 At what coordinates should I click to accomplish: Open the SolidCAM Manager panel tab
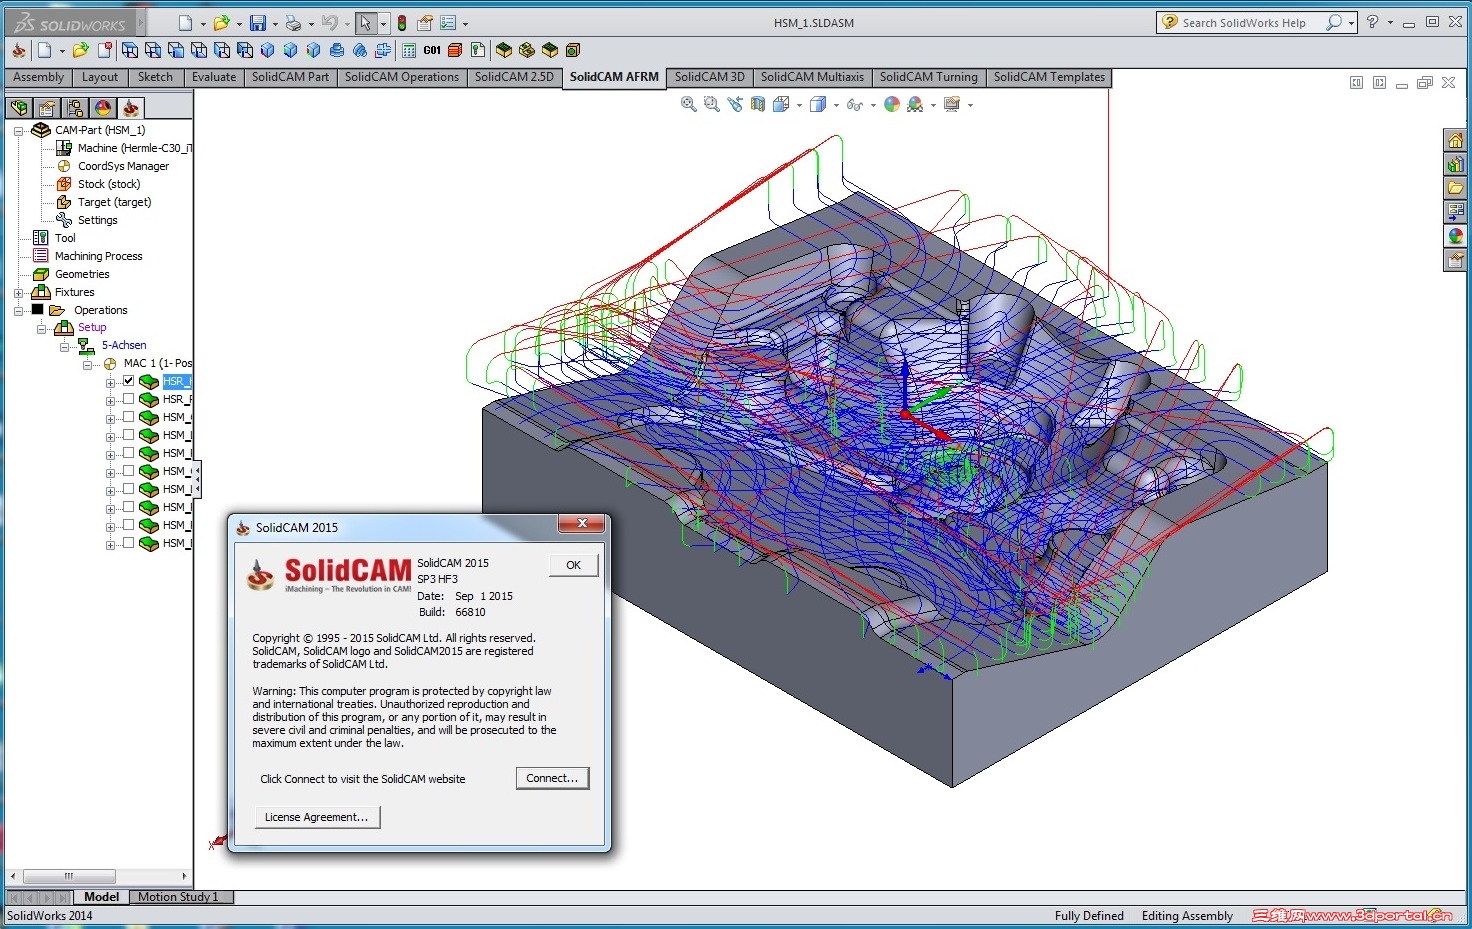click(x=131, y=108)
